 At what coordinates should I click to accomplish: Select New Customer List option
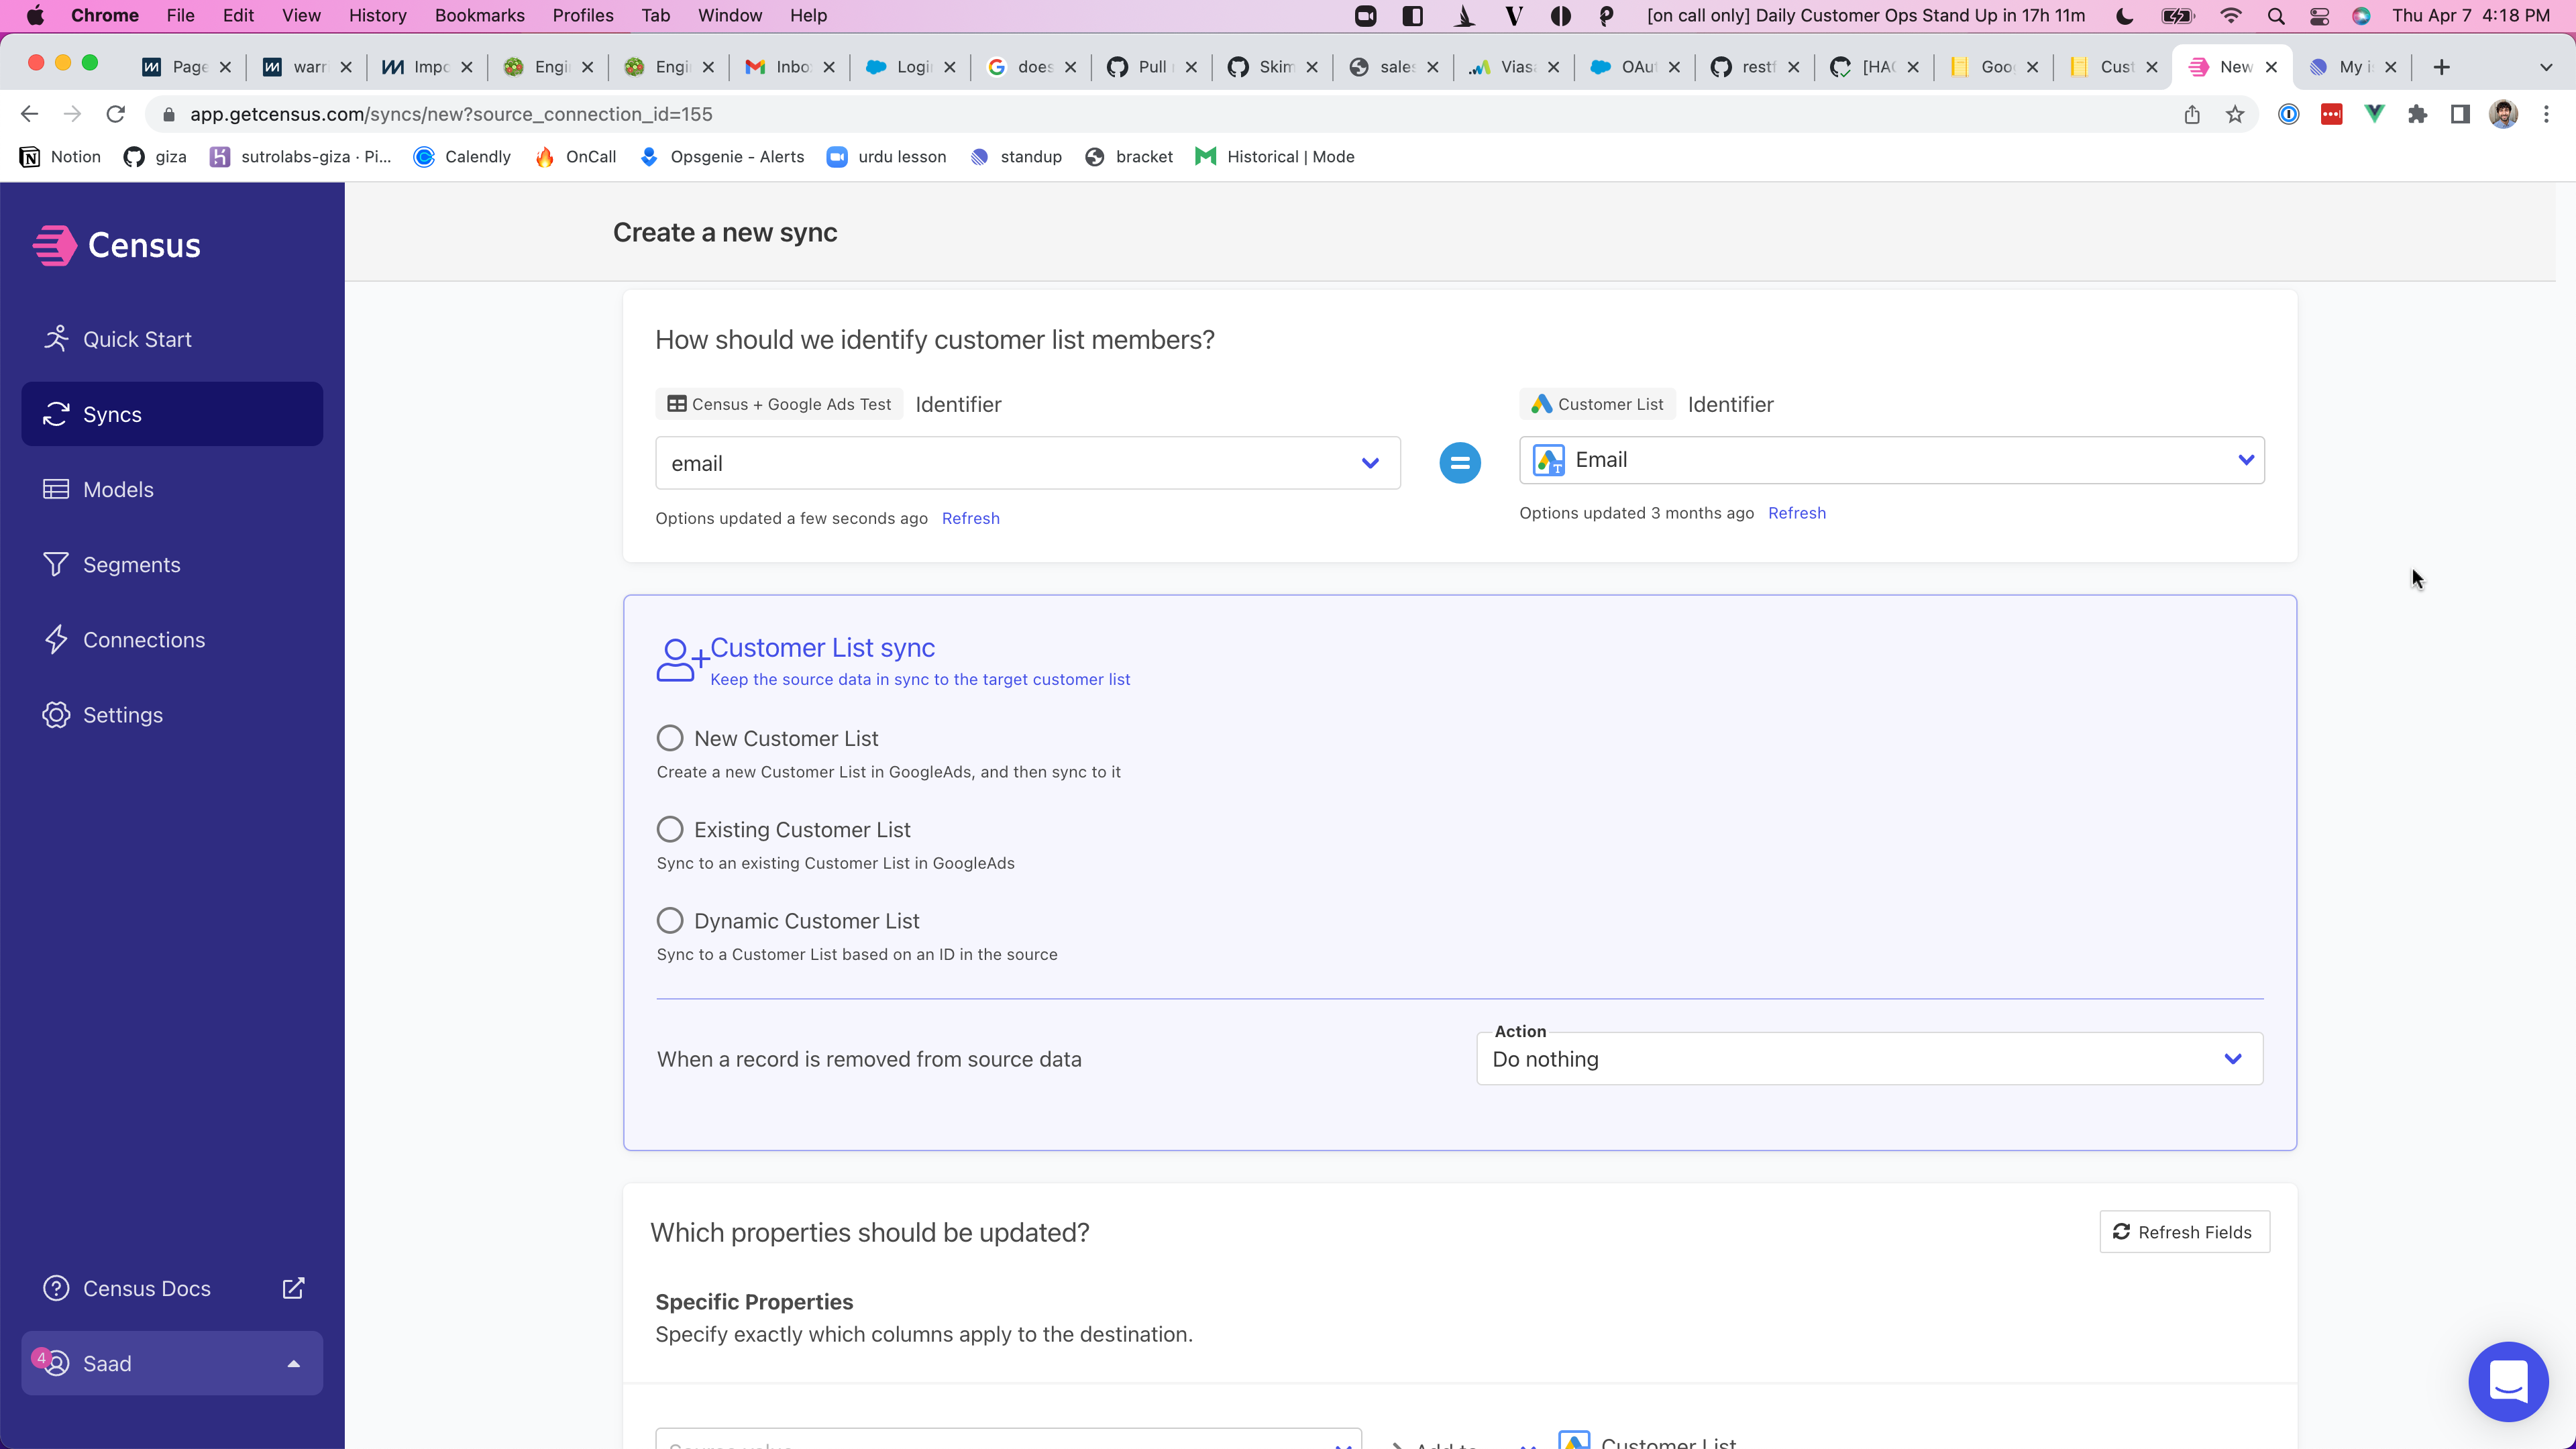click(x=670, y=738)
